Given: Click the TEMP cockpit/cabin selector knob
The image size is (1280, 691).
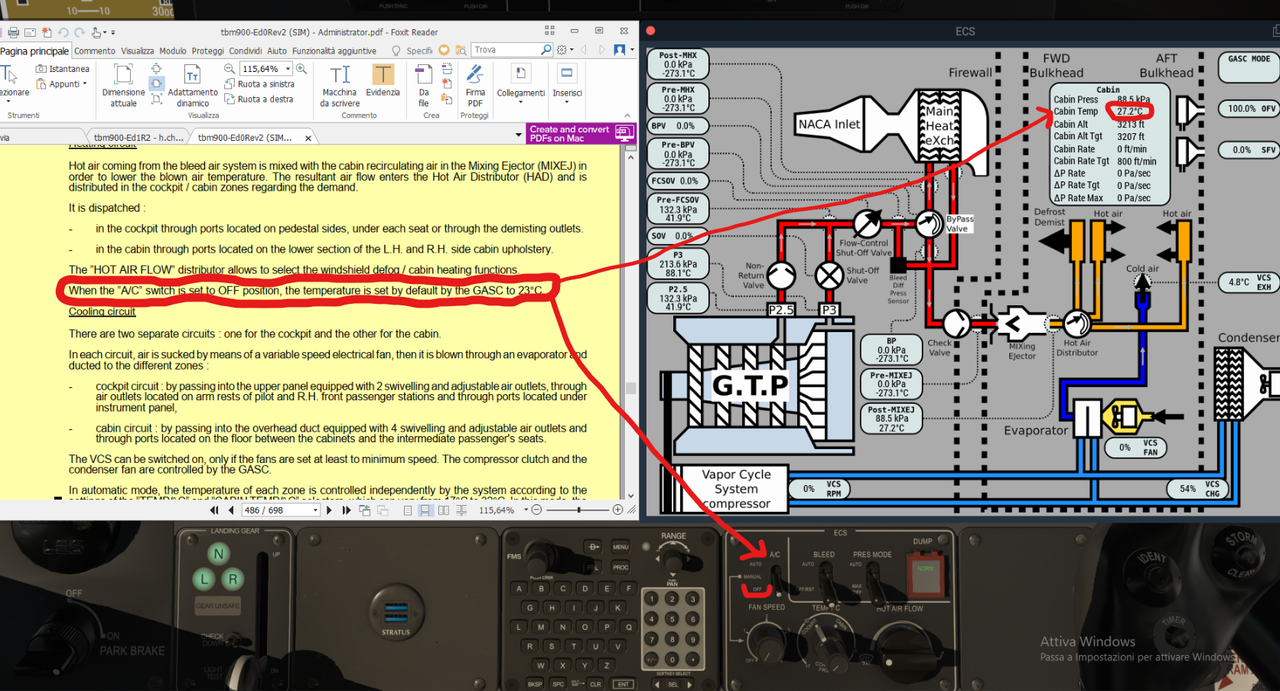Looking at the screenshot, I should tap(830, 649).
